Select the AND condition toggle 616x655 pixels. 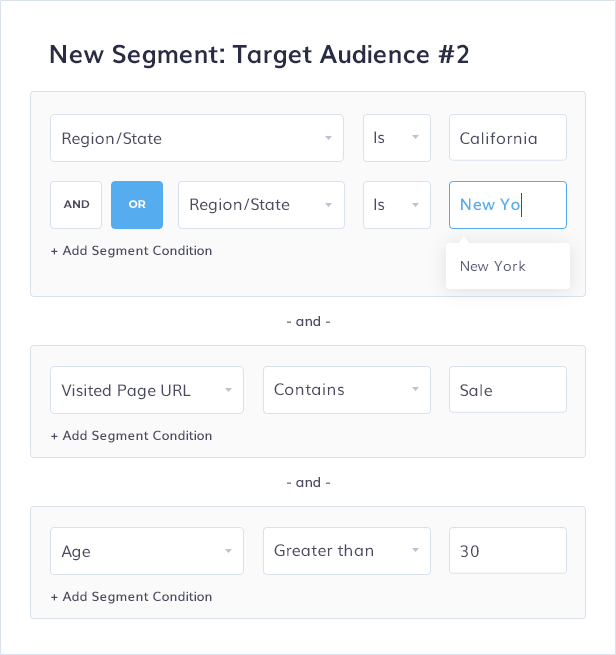pos(77,205)
